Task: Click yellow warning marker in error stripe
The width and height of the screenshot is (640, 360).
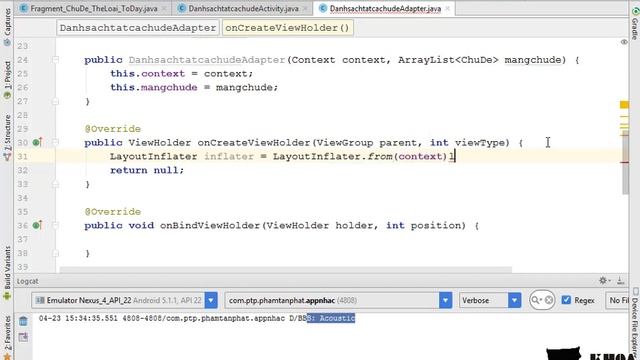Action: point(624,105)
